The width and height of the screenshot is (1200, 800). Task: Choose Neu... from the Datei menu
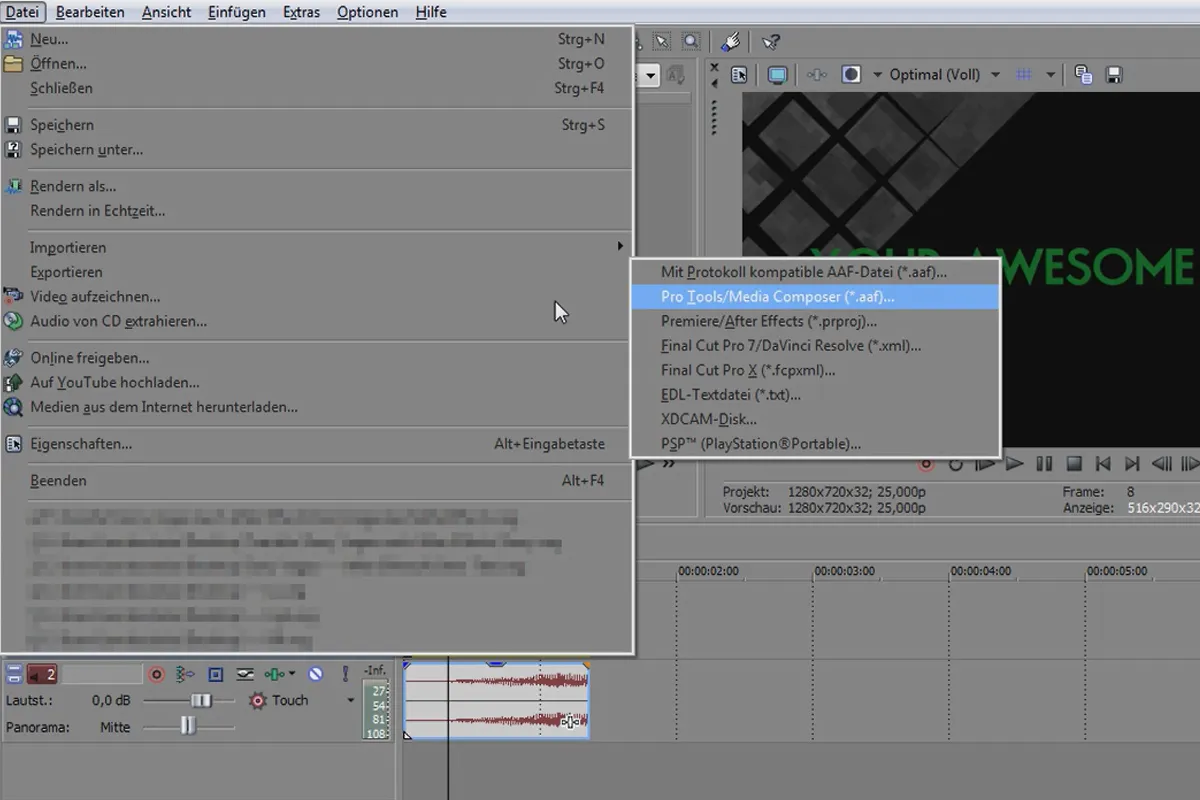click(x=317, y=40)
